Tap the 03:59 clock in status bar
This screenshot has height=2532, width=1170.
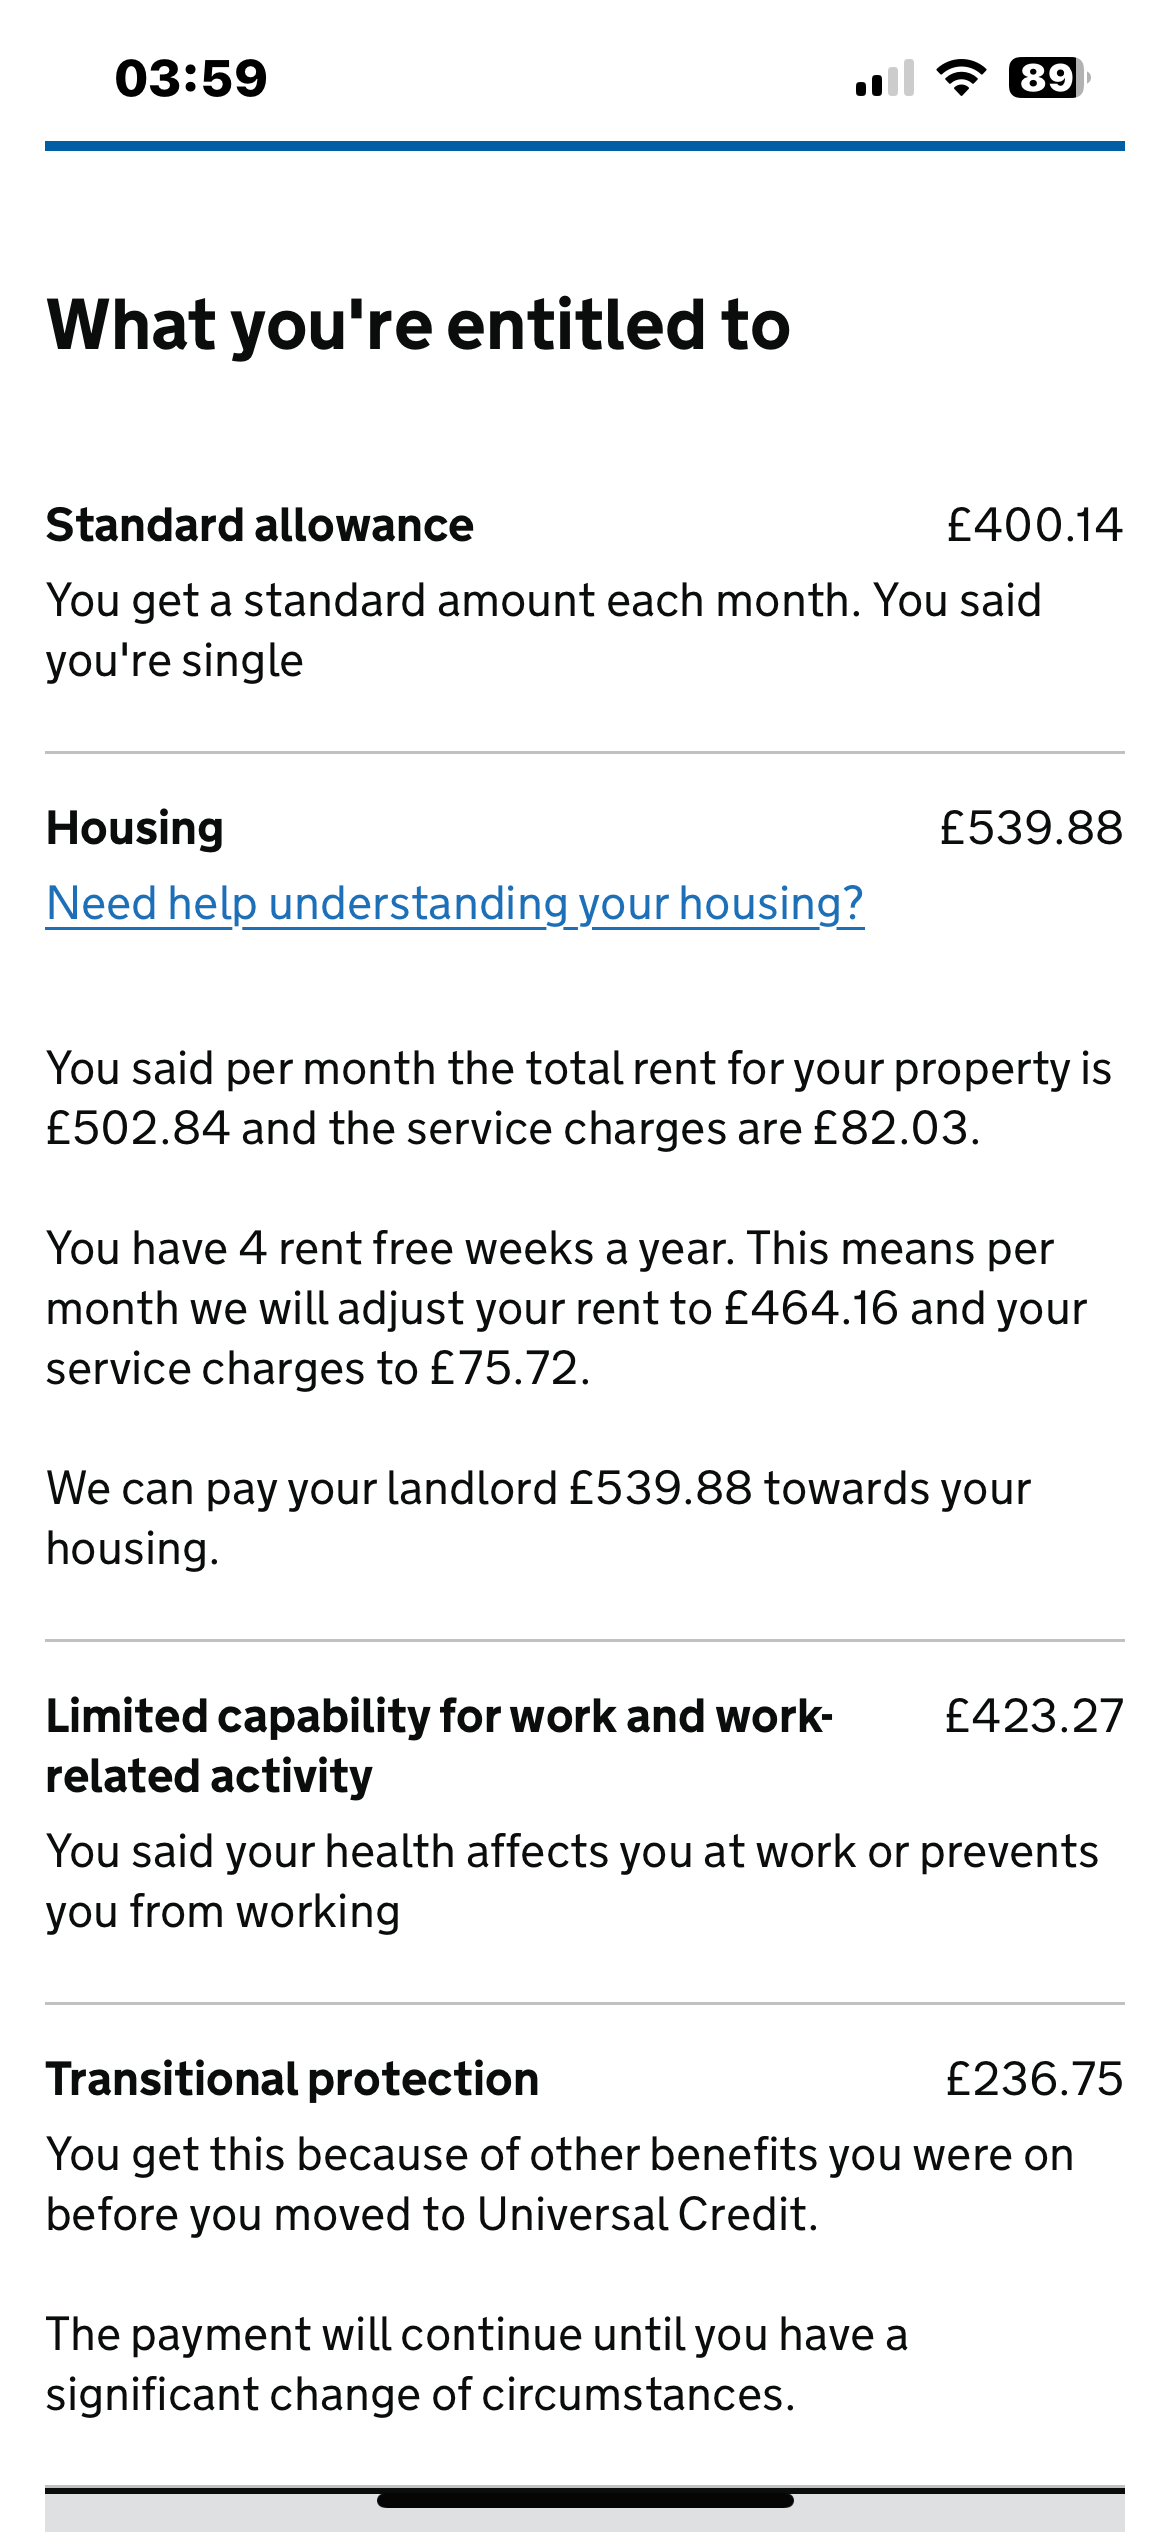click(x=191, y=78)
